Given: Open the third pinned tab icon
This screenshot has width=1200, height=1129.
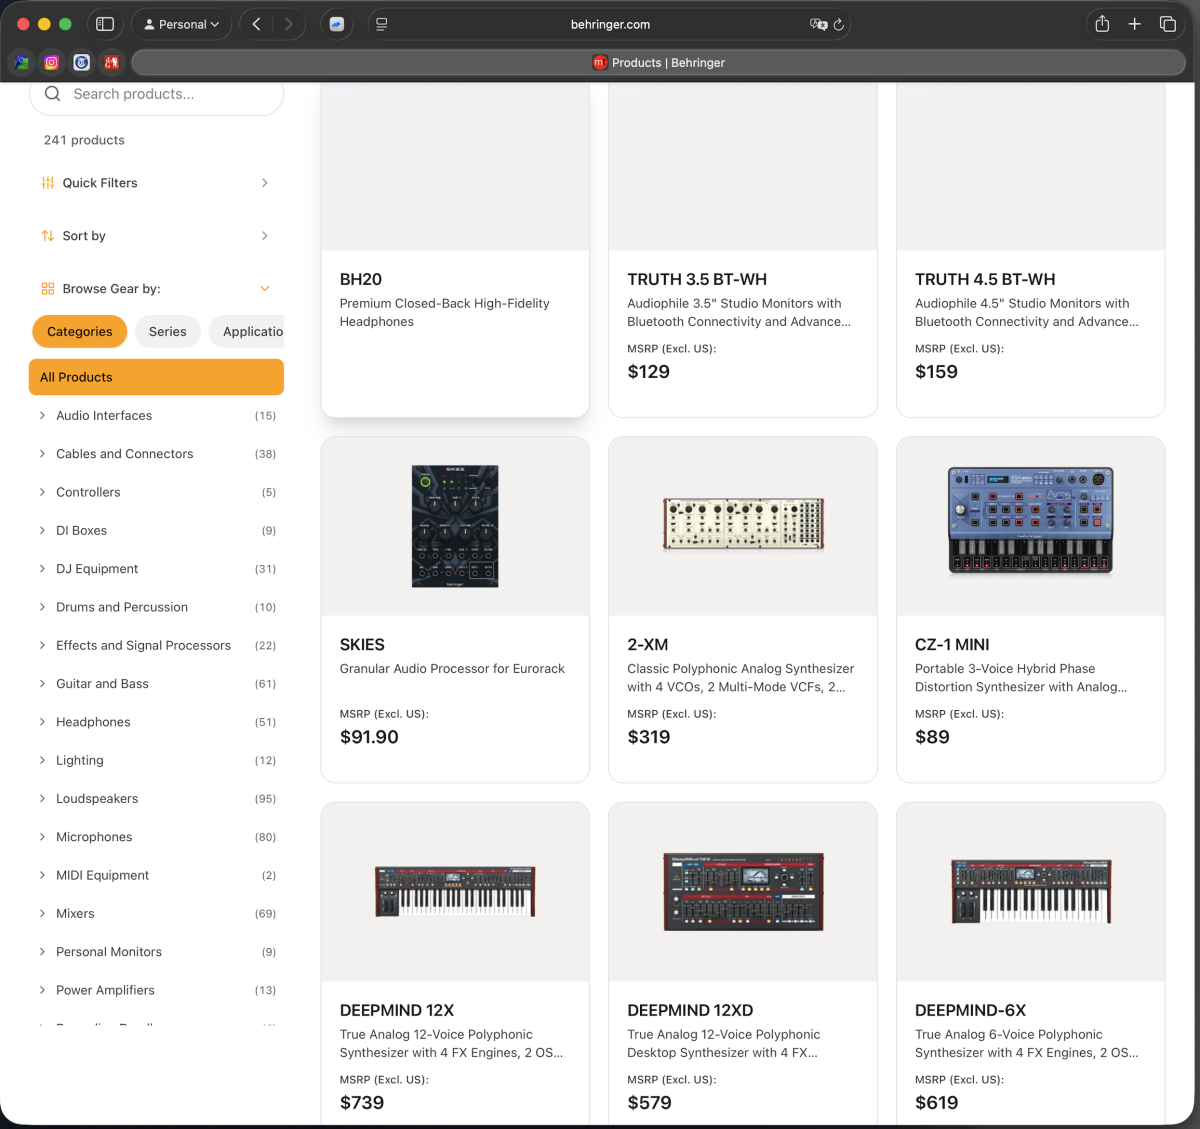Looking at the screenshot, I should [82, 62].
